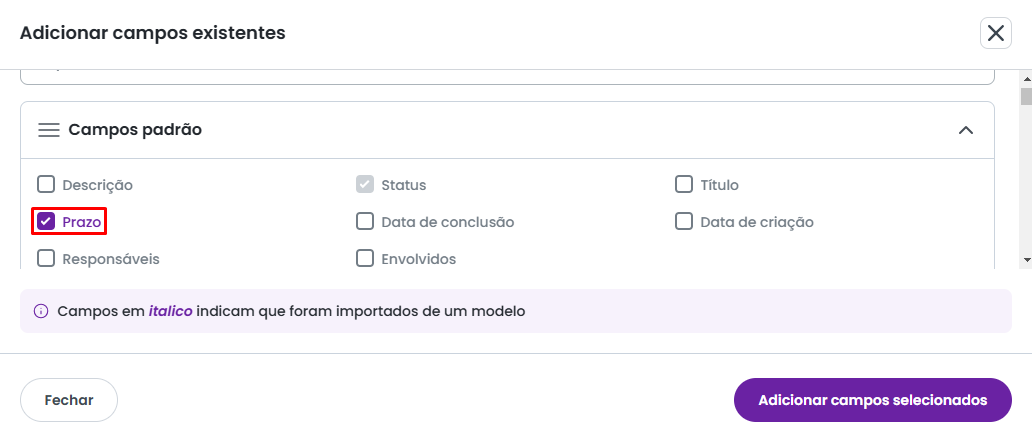Click the hamburger icon beside Campos padrão
The image size is (1032, 443).
pyautogui.click(x=49, y=130)
